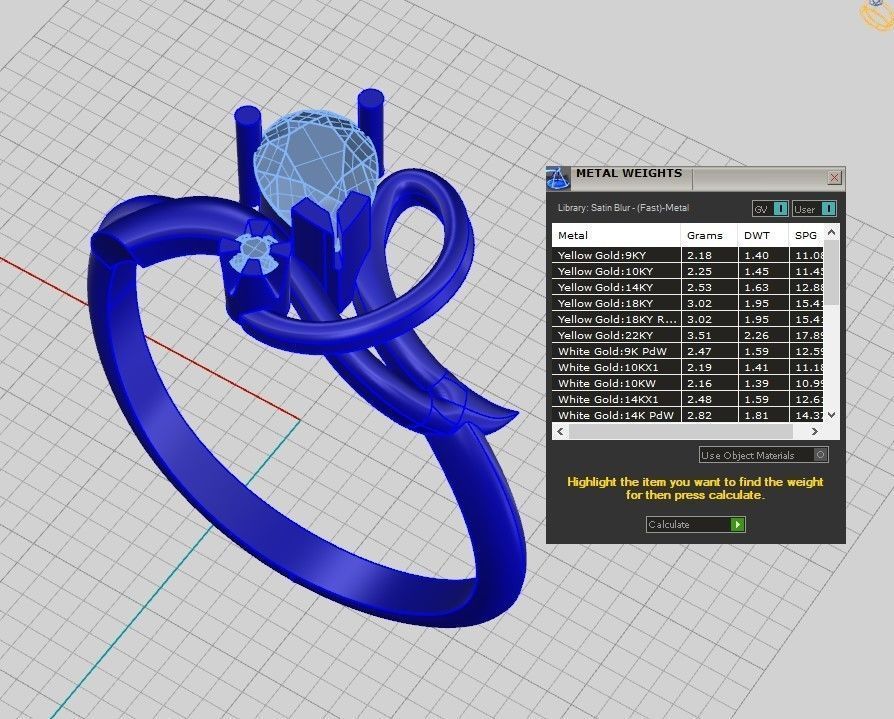
Task: Select the Yellow Gold:10KY row
Action: point(688,271)
